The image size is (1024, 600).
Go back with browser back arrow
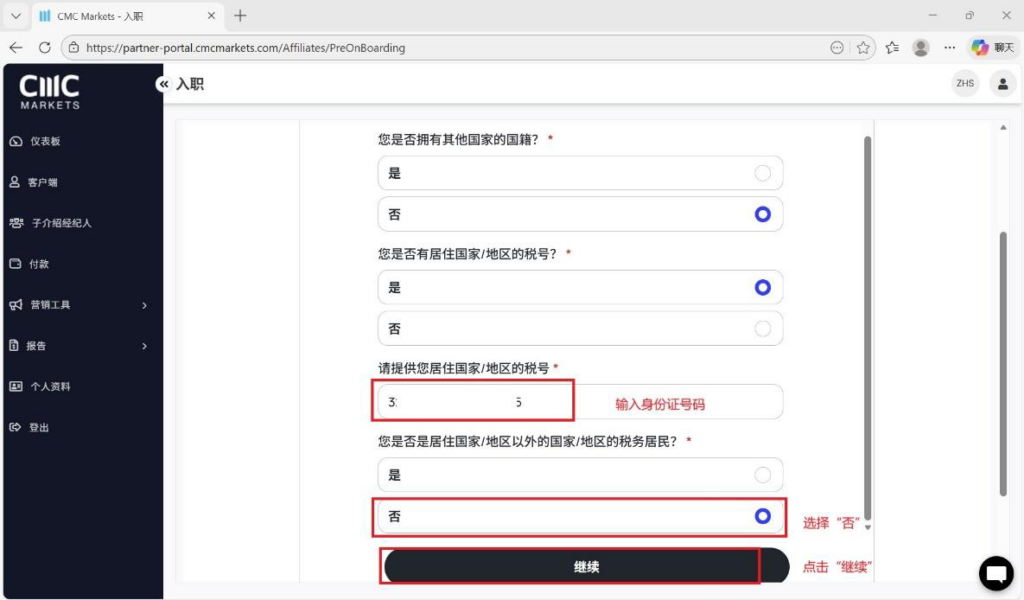coord(16,47)
